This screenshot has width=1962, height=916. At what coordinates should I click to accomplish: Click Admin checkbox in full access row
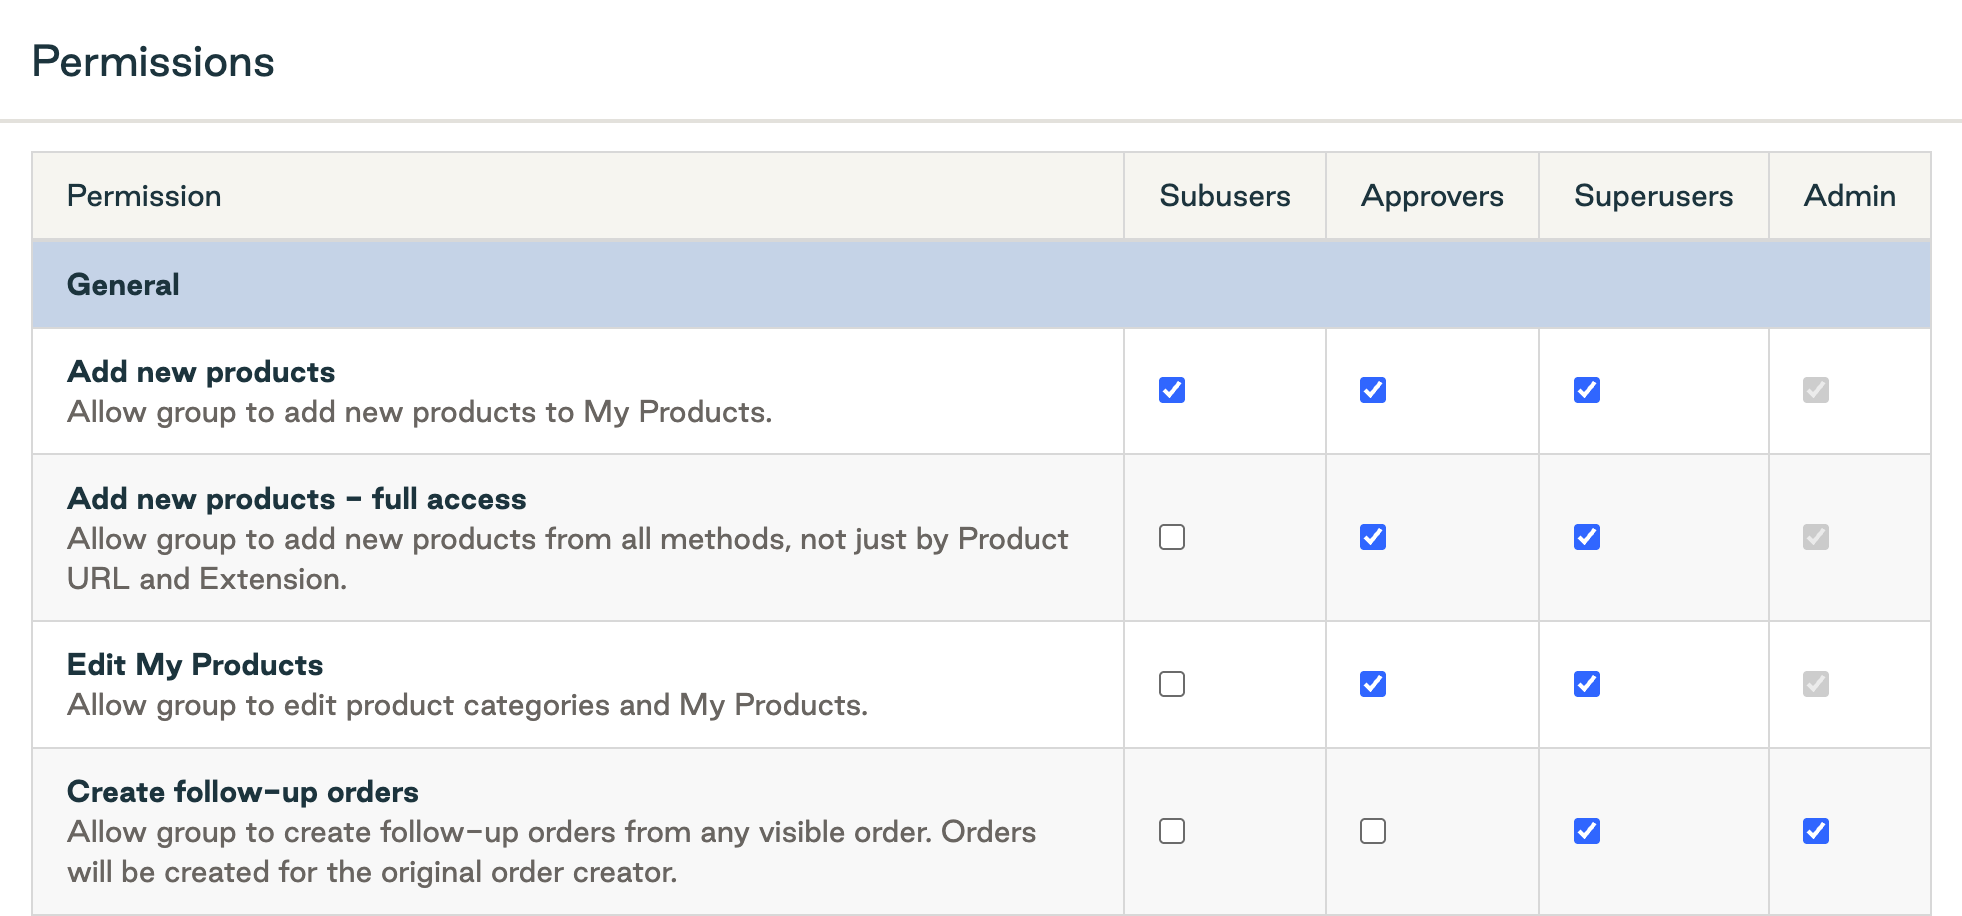tap(1816, 537)
